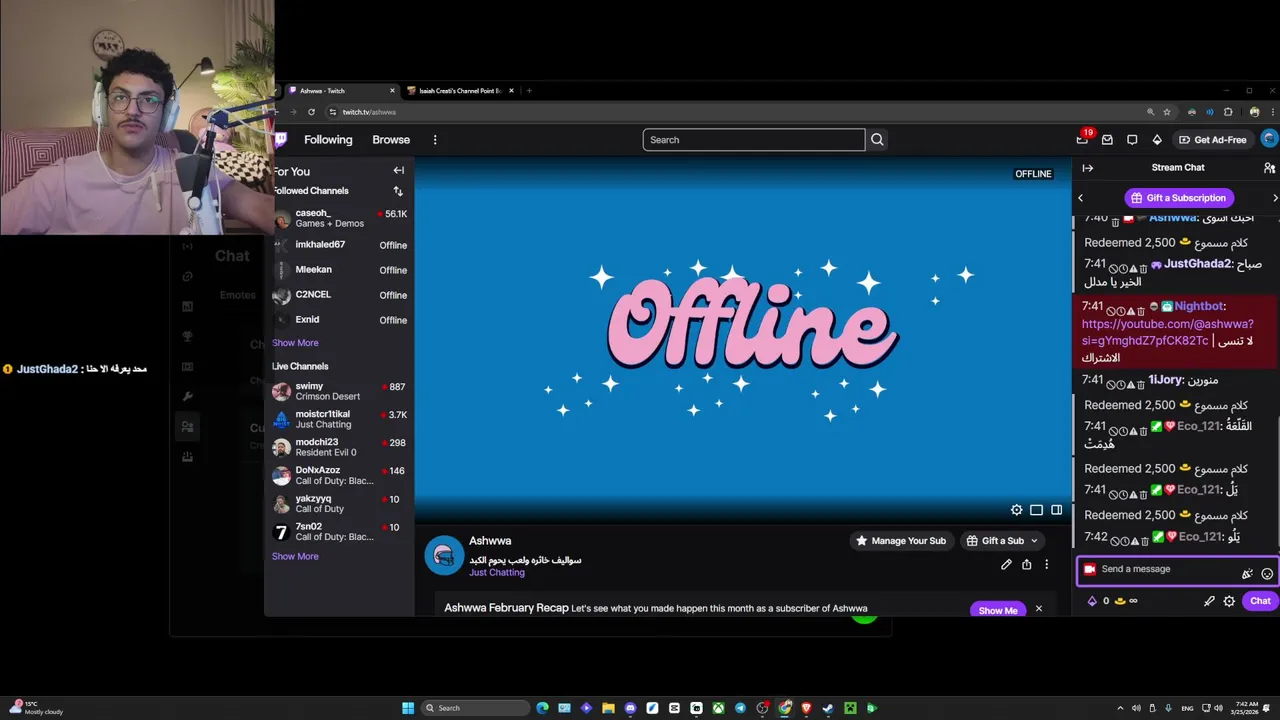This screenshot has width=1280, height=720.
Task: Open yakzyyq Call of Duty channel
Action: 341,503
